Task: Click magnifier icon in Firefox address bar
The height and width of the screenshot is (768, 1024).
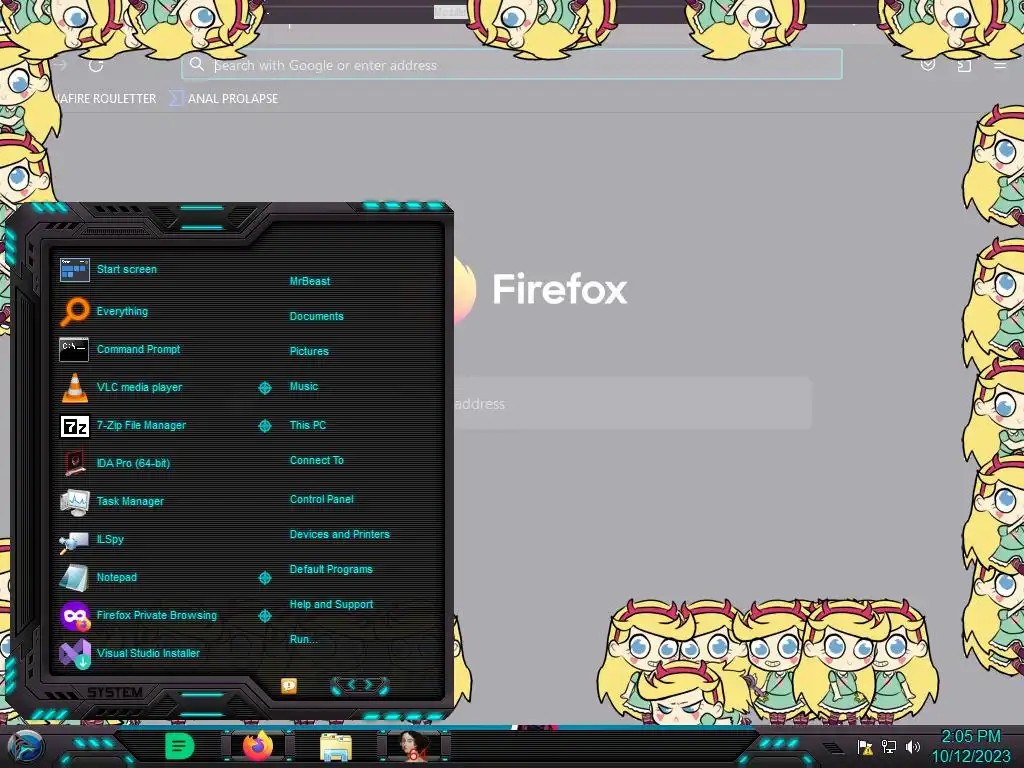Action: (x=197, y=64)
